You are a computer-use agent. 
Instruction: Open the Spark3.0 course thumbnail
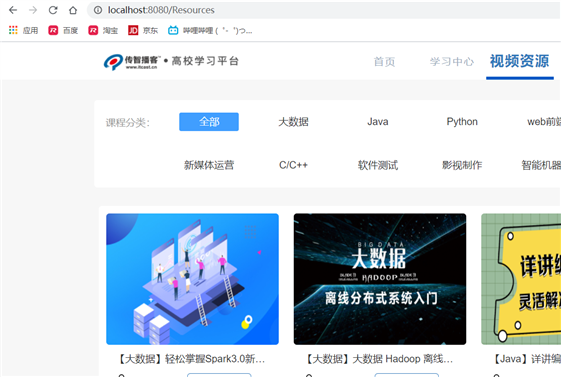(192, 279)
